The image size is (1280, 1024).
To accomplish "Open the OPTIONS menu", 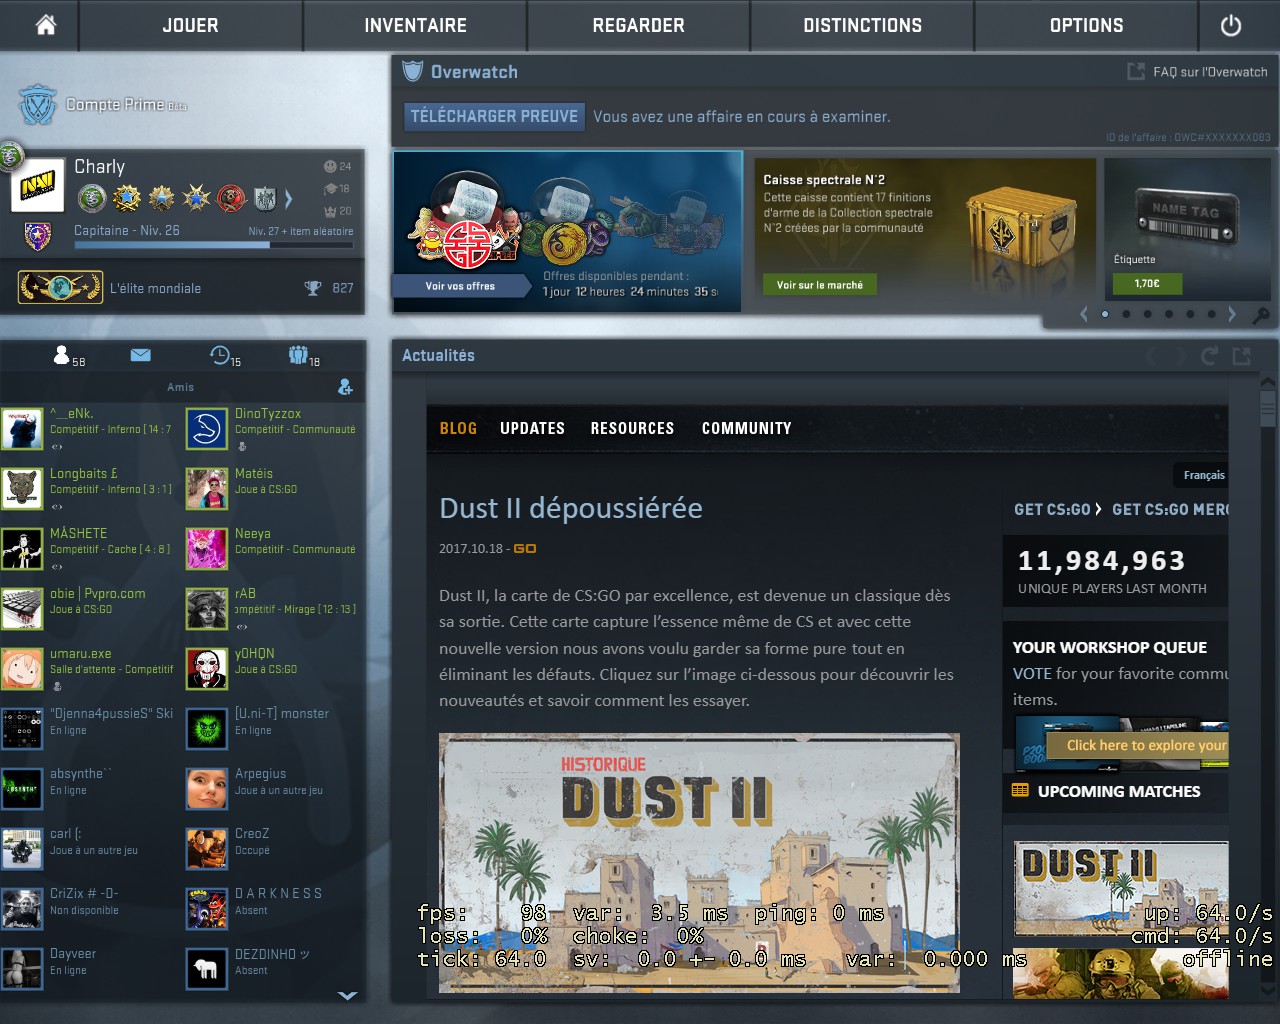I will pos(1086,25).
